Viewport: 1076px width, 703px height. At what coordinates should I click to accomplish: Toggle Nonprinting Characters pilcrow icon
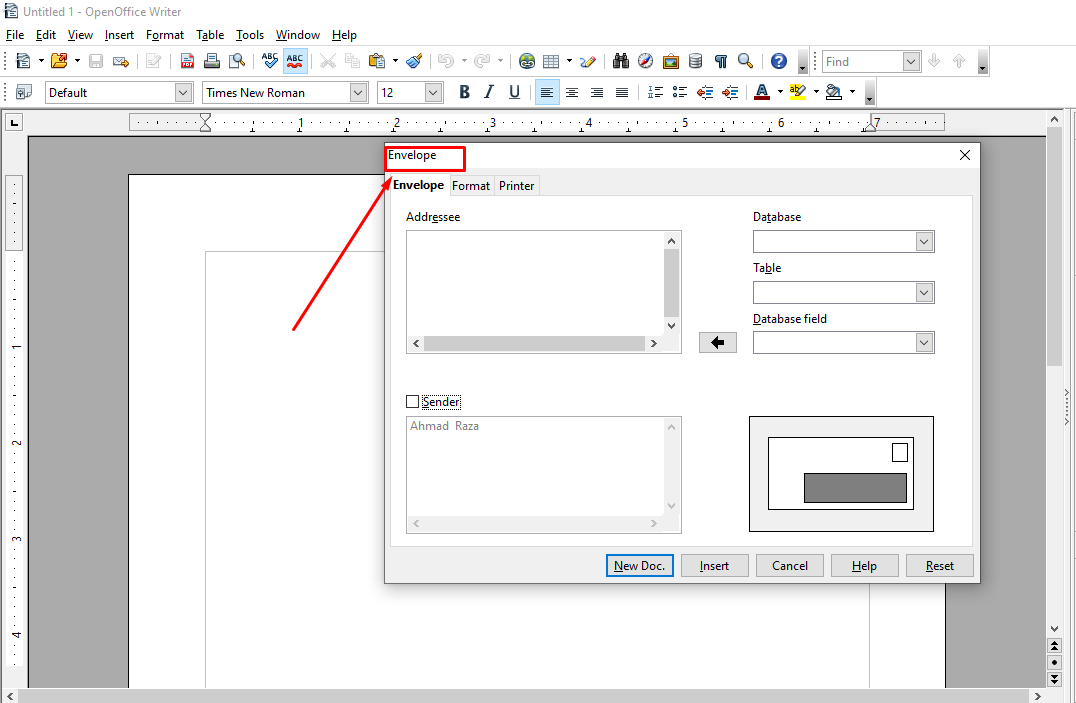point(721,61)
